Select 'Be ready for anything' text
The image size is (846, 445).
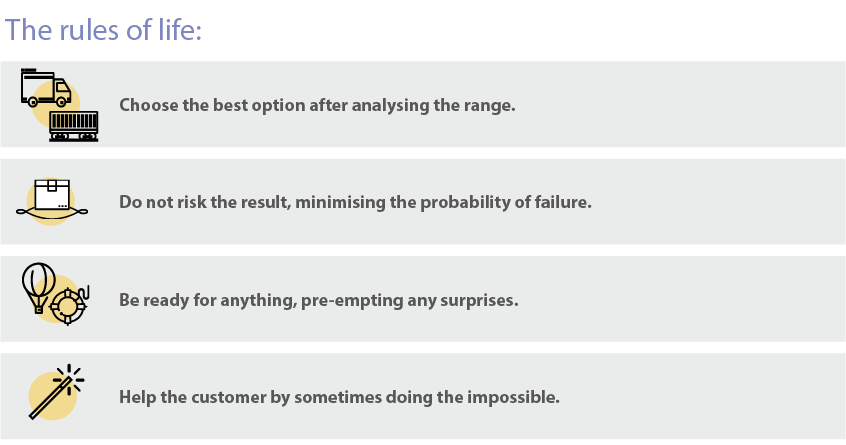pyautogui.click(x=208, y=299)
